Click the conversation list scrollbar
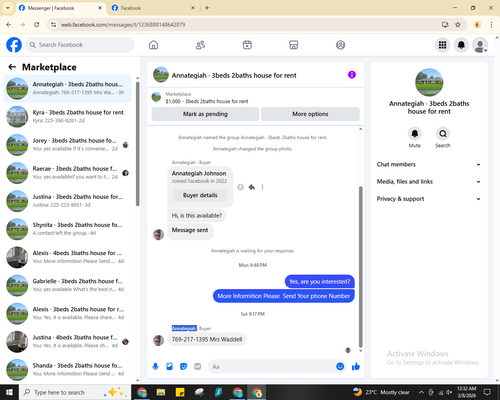 pos(137,143)
